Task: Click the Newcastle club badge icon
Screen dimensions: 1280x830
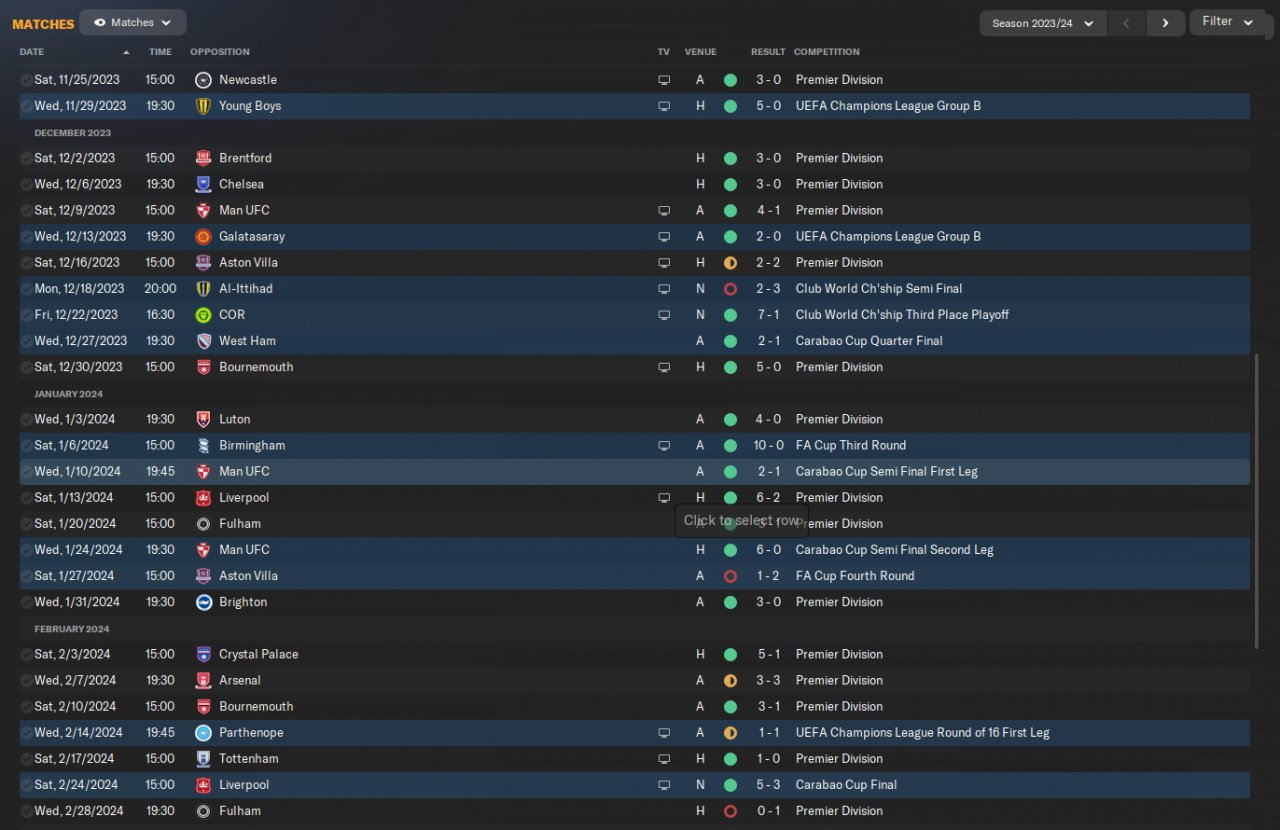Action: click(203, 80)
